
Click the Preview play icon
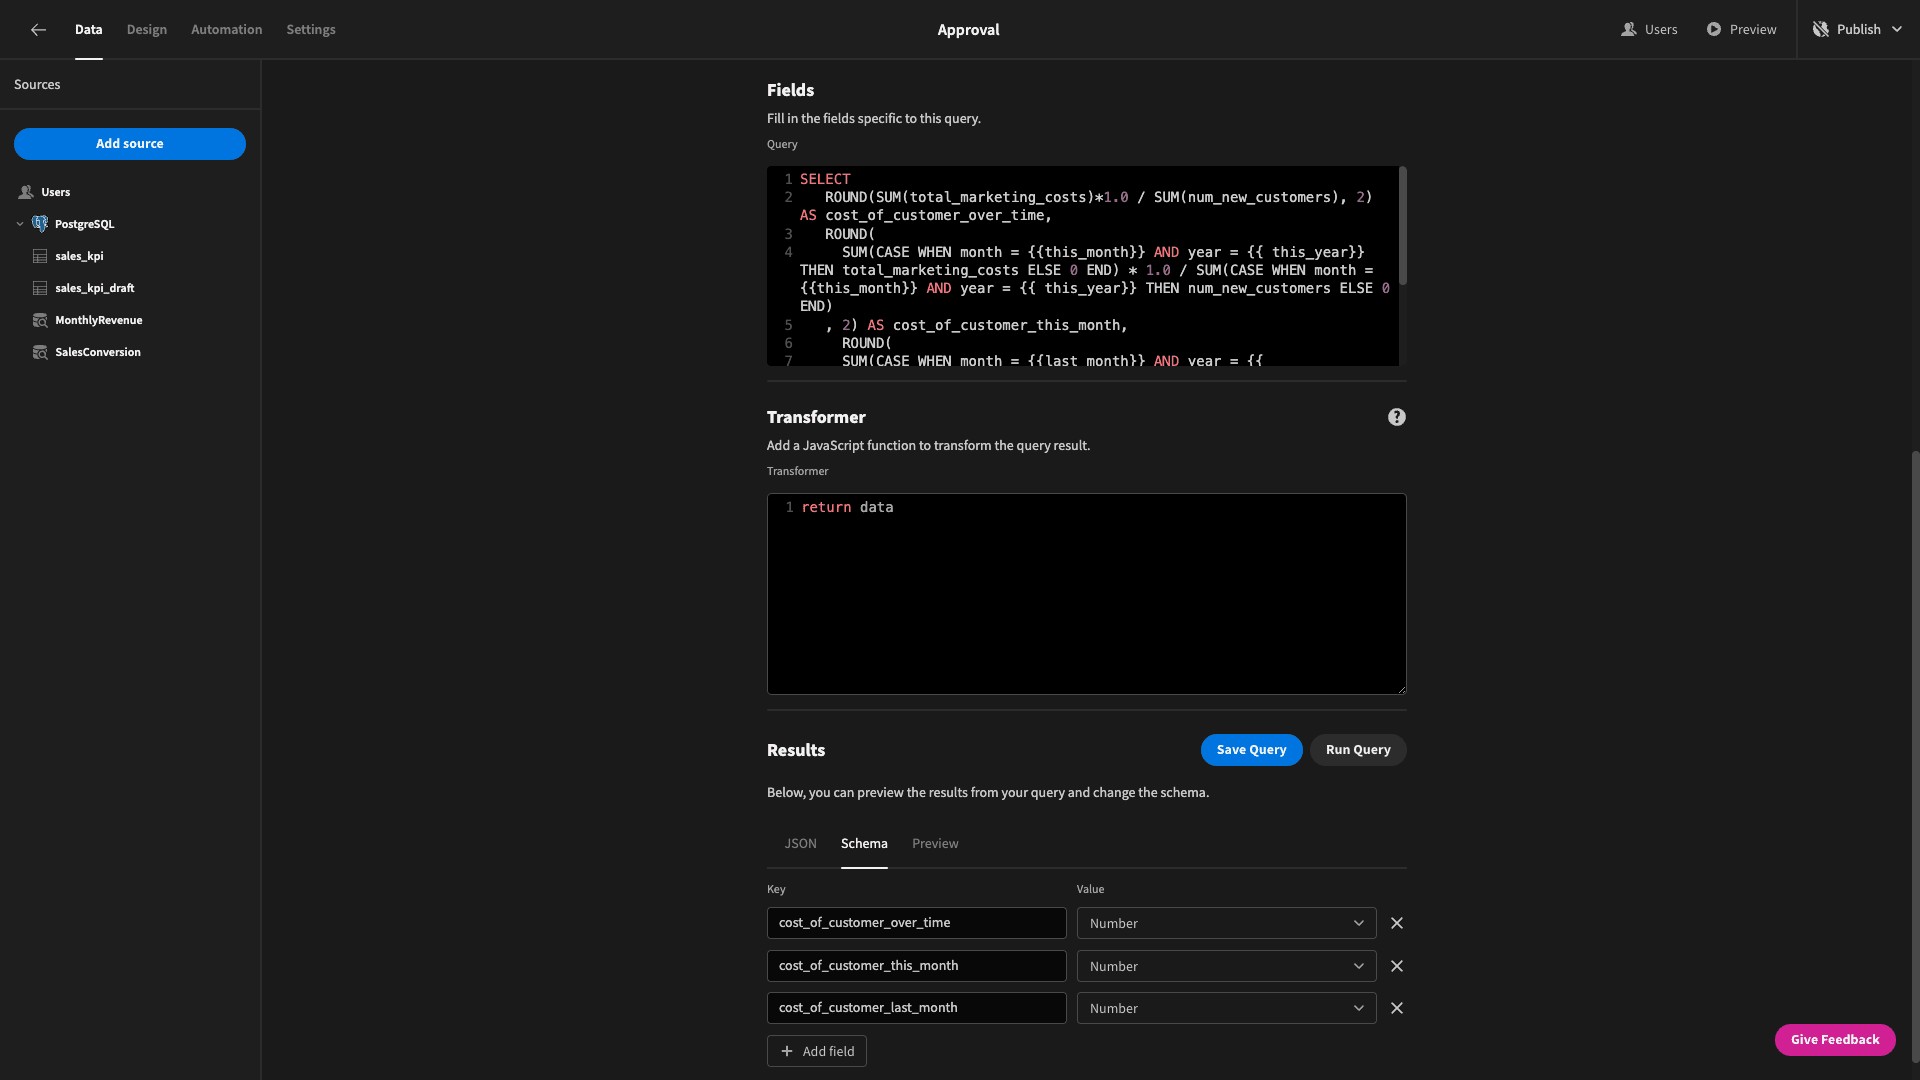[x=1714, y=29]
